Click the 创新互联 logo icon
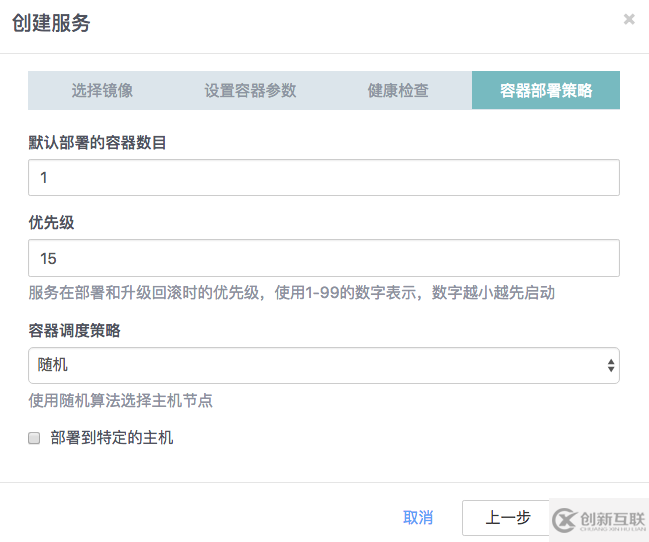The image size is (649, 542). [564, 519]
